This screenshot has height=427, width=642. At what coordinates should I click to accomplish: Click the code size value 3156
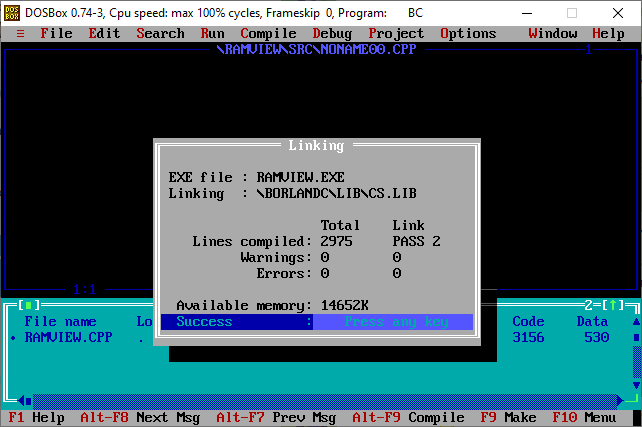coord(528,337)
